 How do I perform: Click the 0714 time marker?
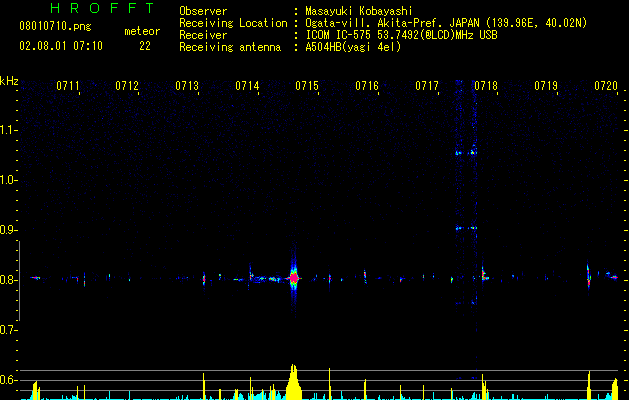click(247, 86)
